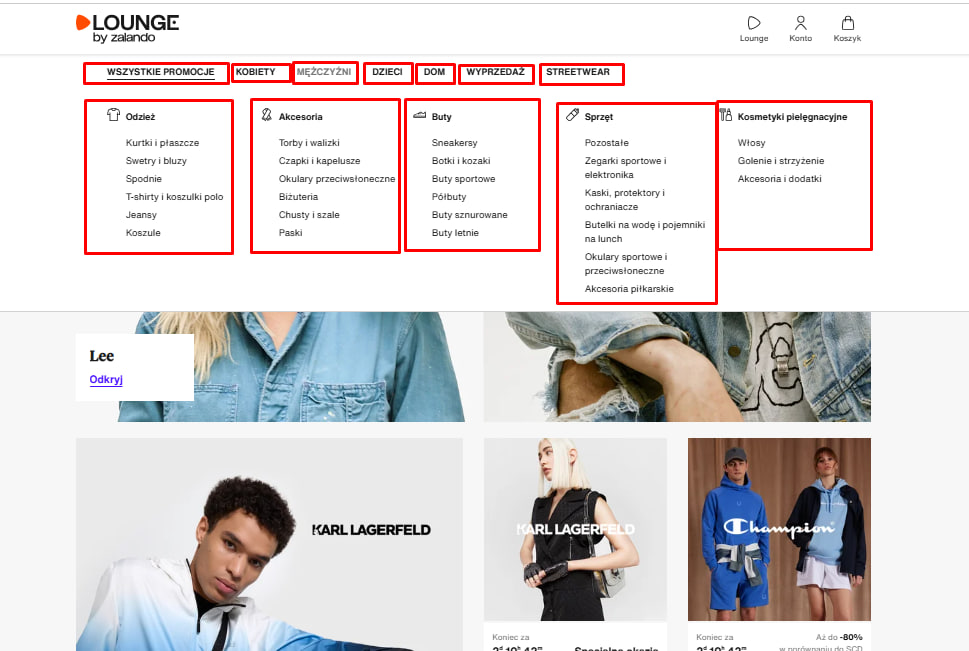
Task: Go to Torby i walizki
Action: (x=309, y=143)
